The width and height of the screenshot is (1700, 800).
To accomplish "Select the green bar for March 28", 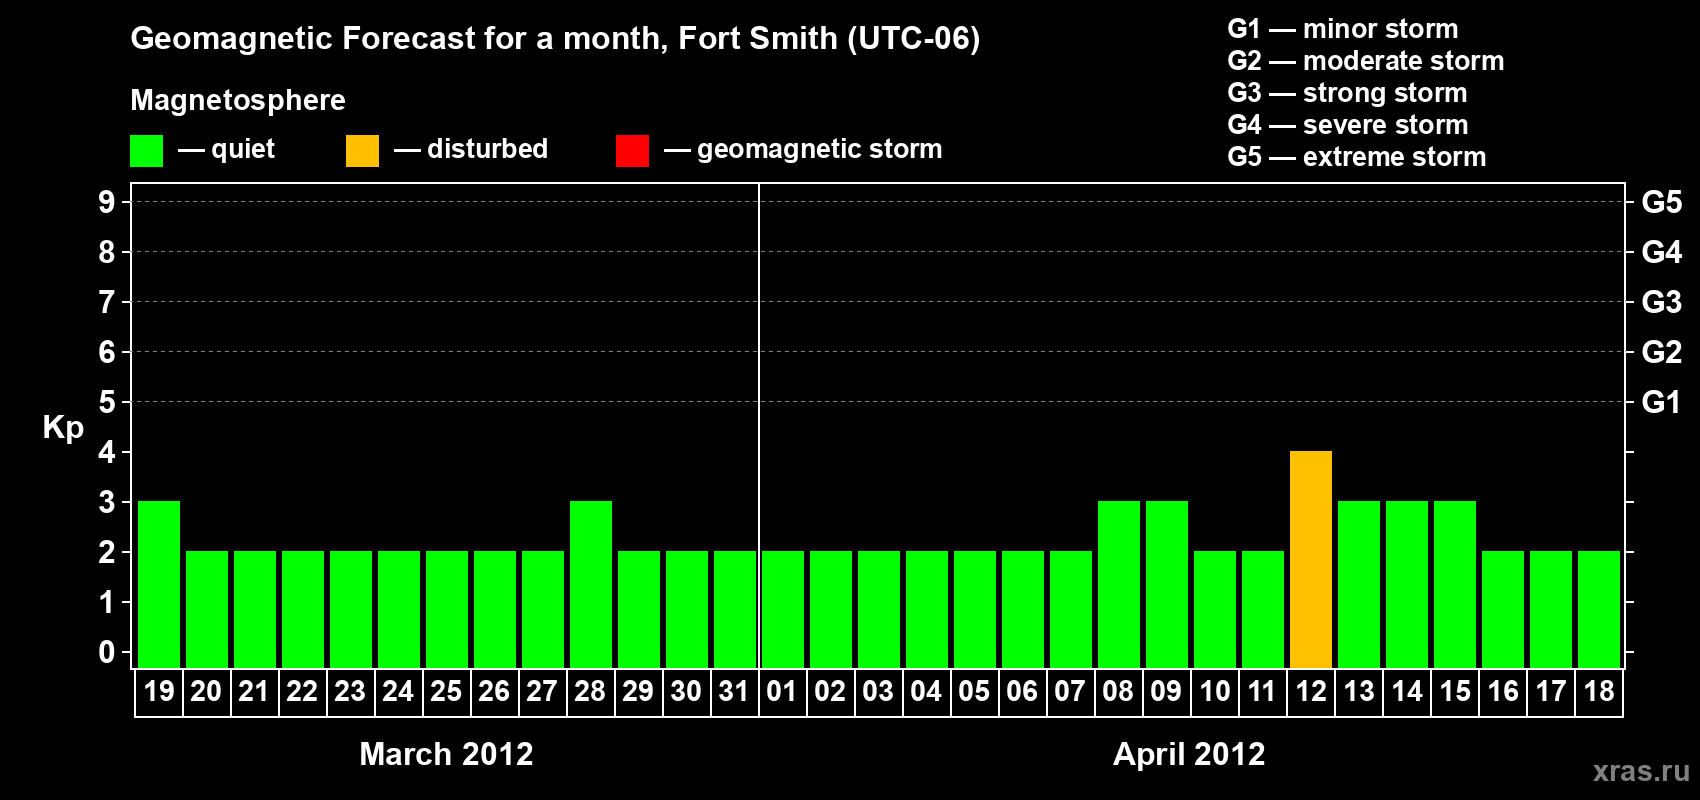I will point(591,585).
